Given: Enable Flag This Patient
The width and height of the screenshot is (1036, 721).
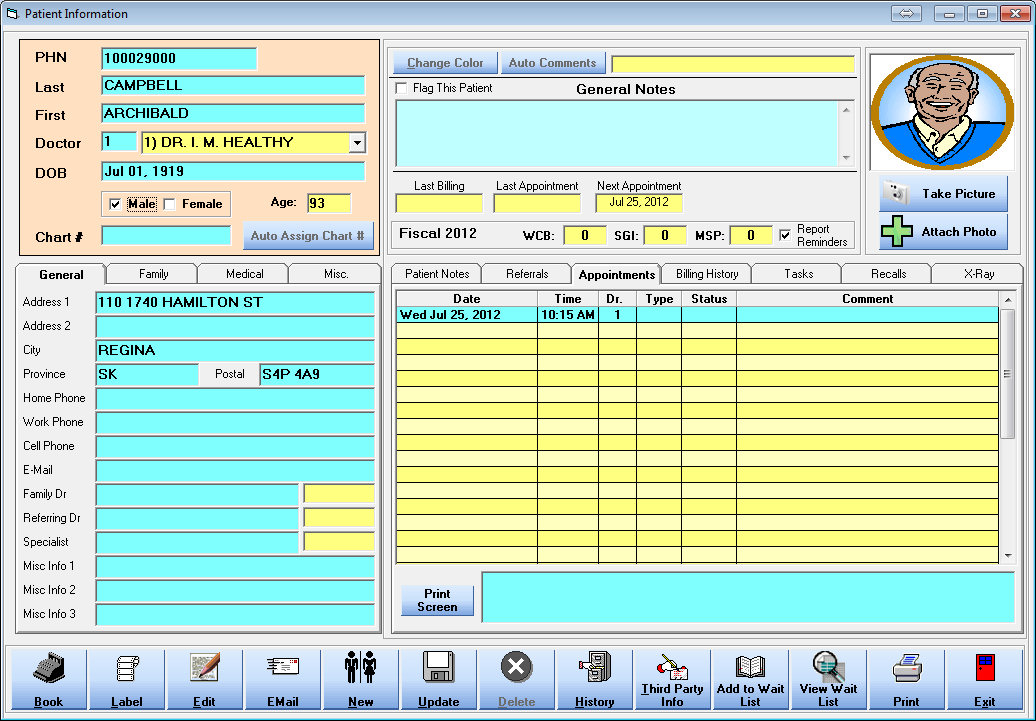Looking at the screenshot, I should tap(401, 88).
